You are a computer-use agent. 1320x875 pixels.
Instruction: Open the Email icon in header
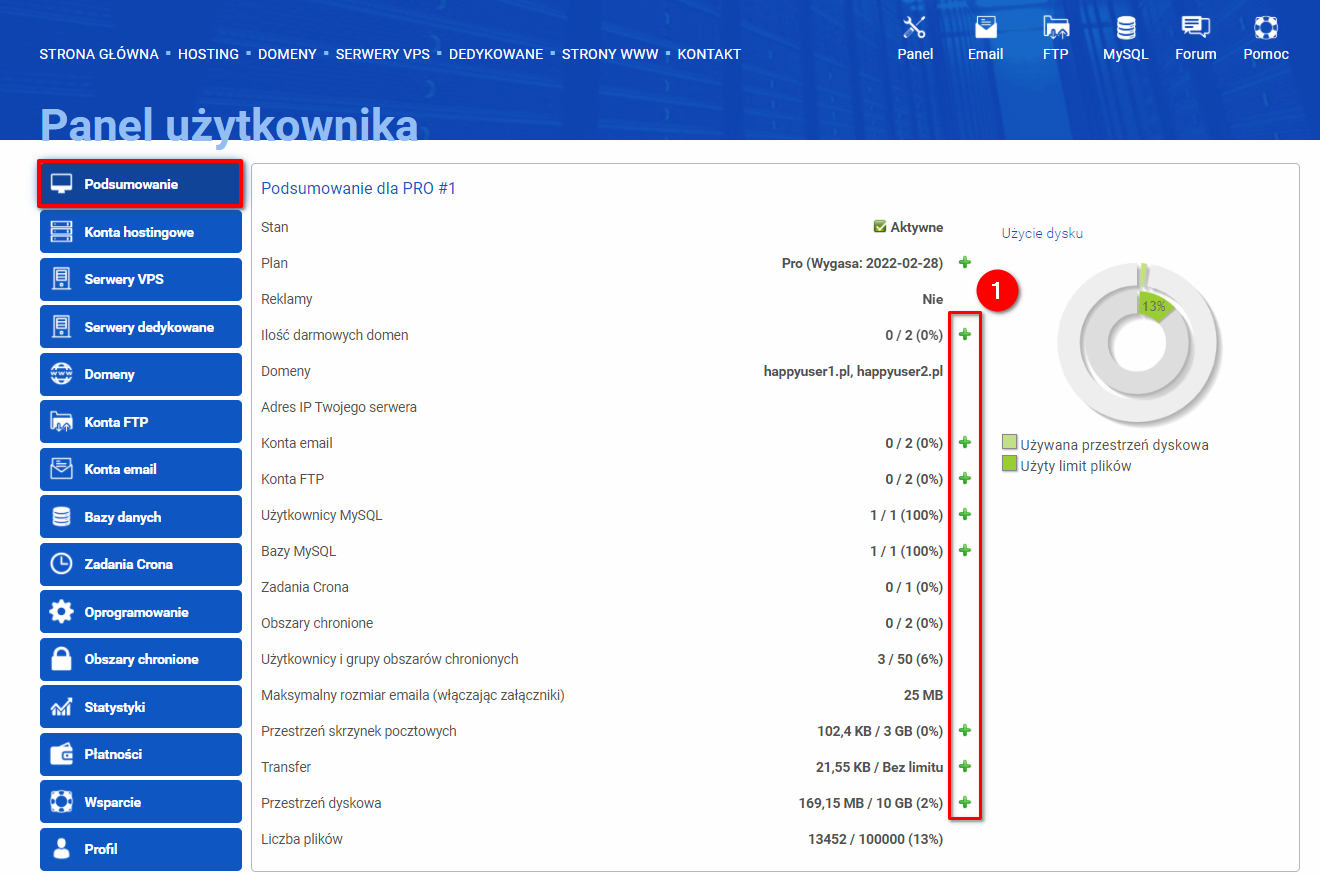(x=985, y=27)
